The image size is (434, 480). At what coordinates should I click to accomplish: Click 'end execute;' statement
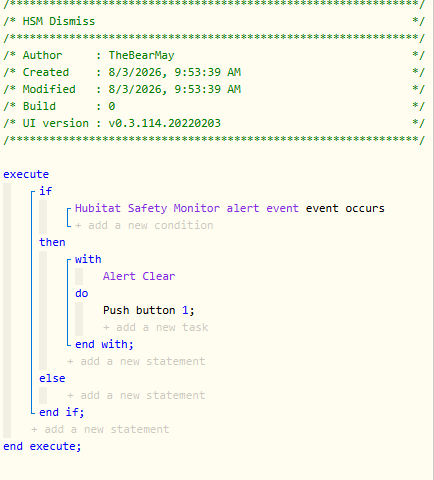pyautogui.click(x=42, y=446)
